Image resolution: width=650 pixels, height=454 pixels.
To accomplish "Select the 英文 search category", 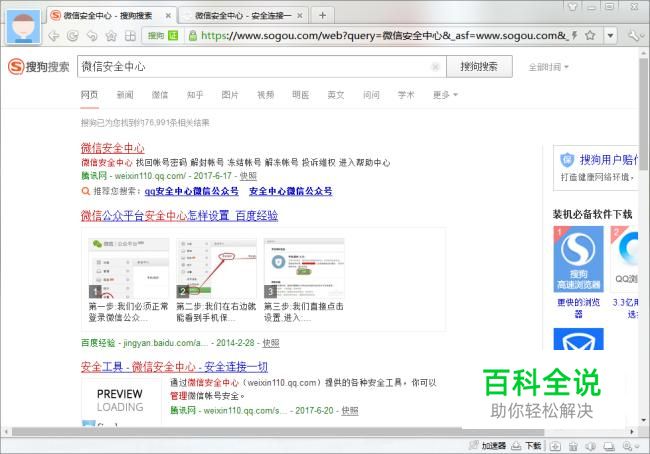I will 336,95.
